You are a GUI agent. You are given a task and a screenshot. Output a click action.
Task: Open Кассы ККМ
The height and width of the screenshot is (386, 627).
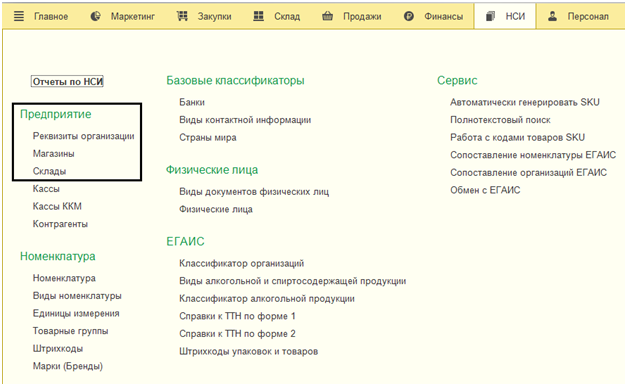click(x=57, y=206)
